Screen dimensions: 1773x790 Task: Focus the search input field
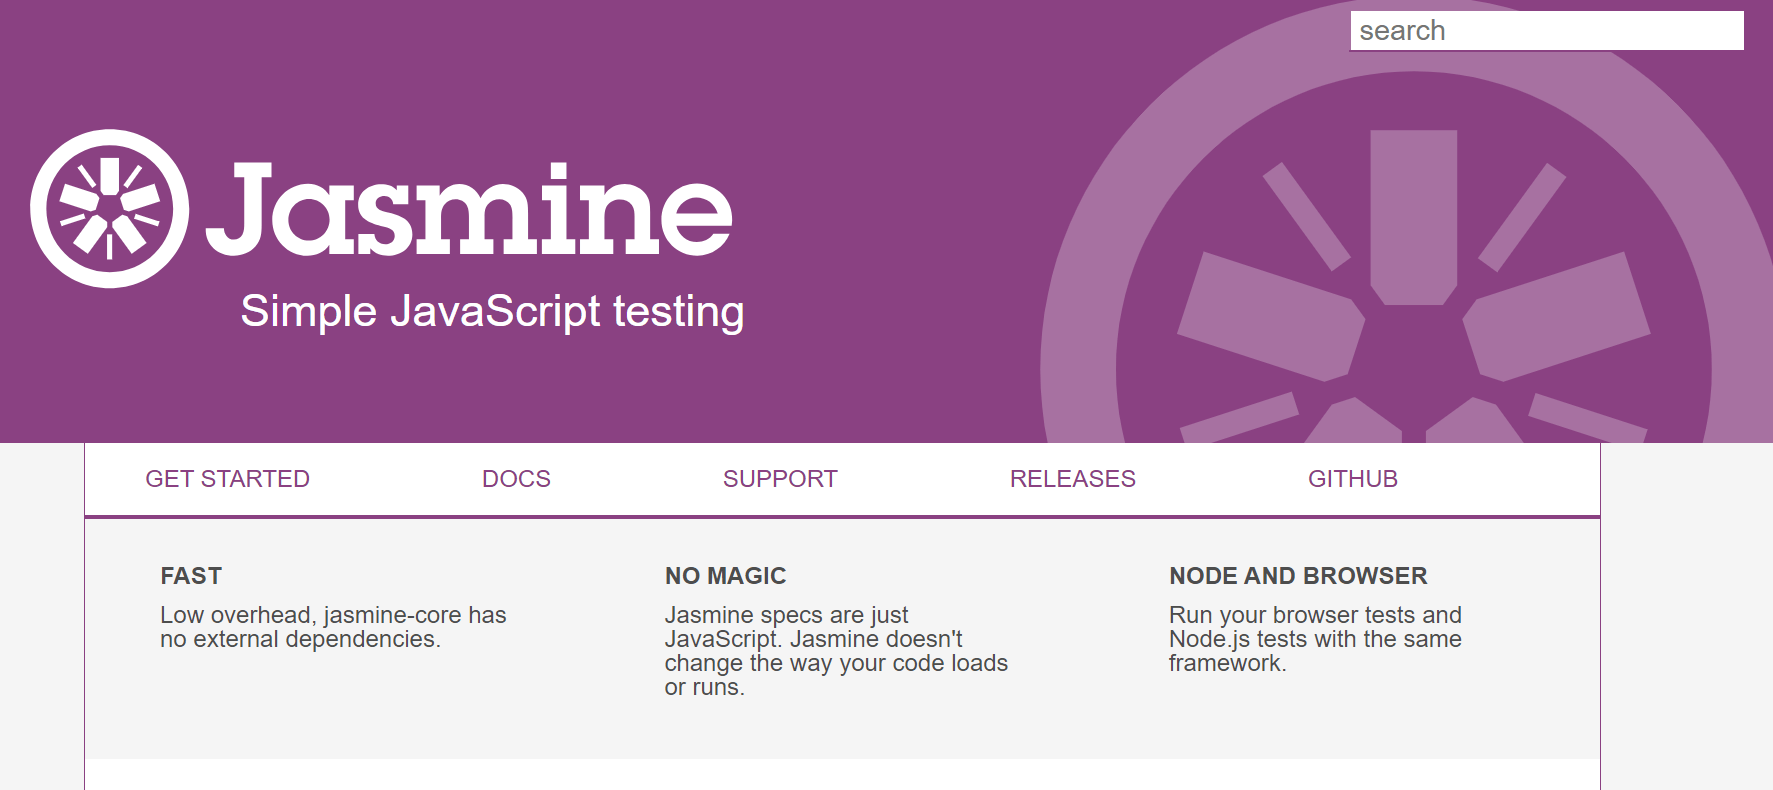pyautogui.click(x=1547, y=31)
